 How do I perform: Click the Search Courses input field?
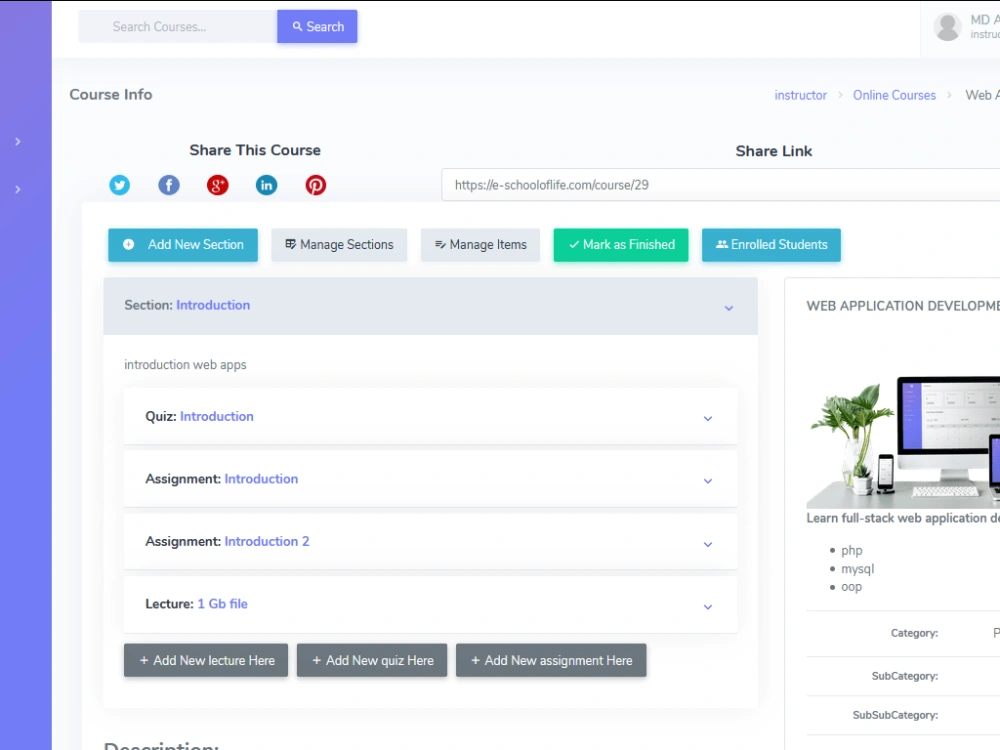point(178,27)
